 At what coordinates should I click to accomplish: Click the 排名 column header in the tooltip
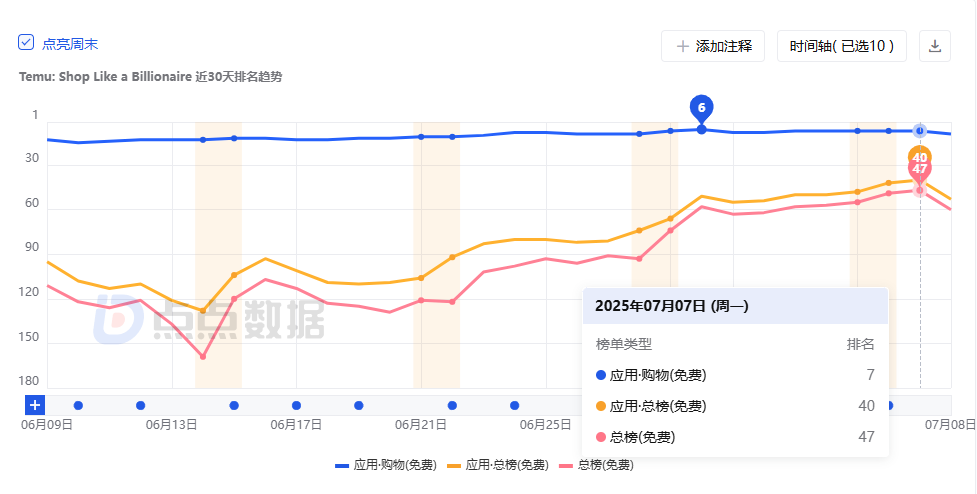[x=860, y=344]
